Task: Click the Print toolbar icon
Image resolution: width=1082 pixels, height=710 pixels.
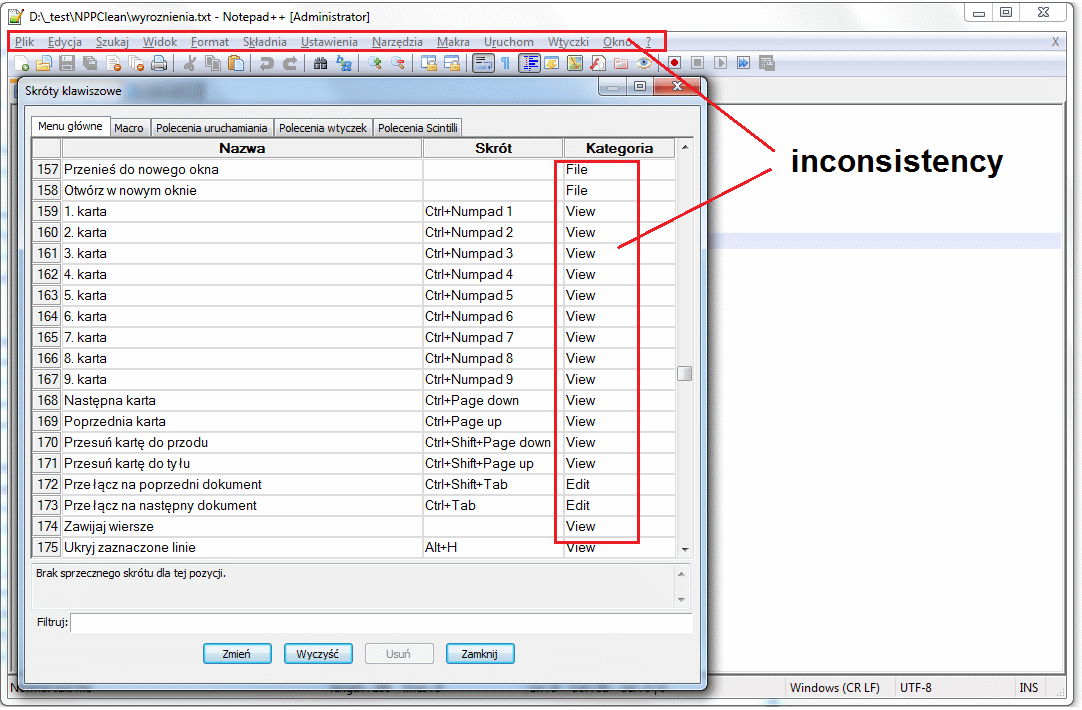Action: [161, 63]
